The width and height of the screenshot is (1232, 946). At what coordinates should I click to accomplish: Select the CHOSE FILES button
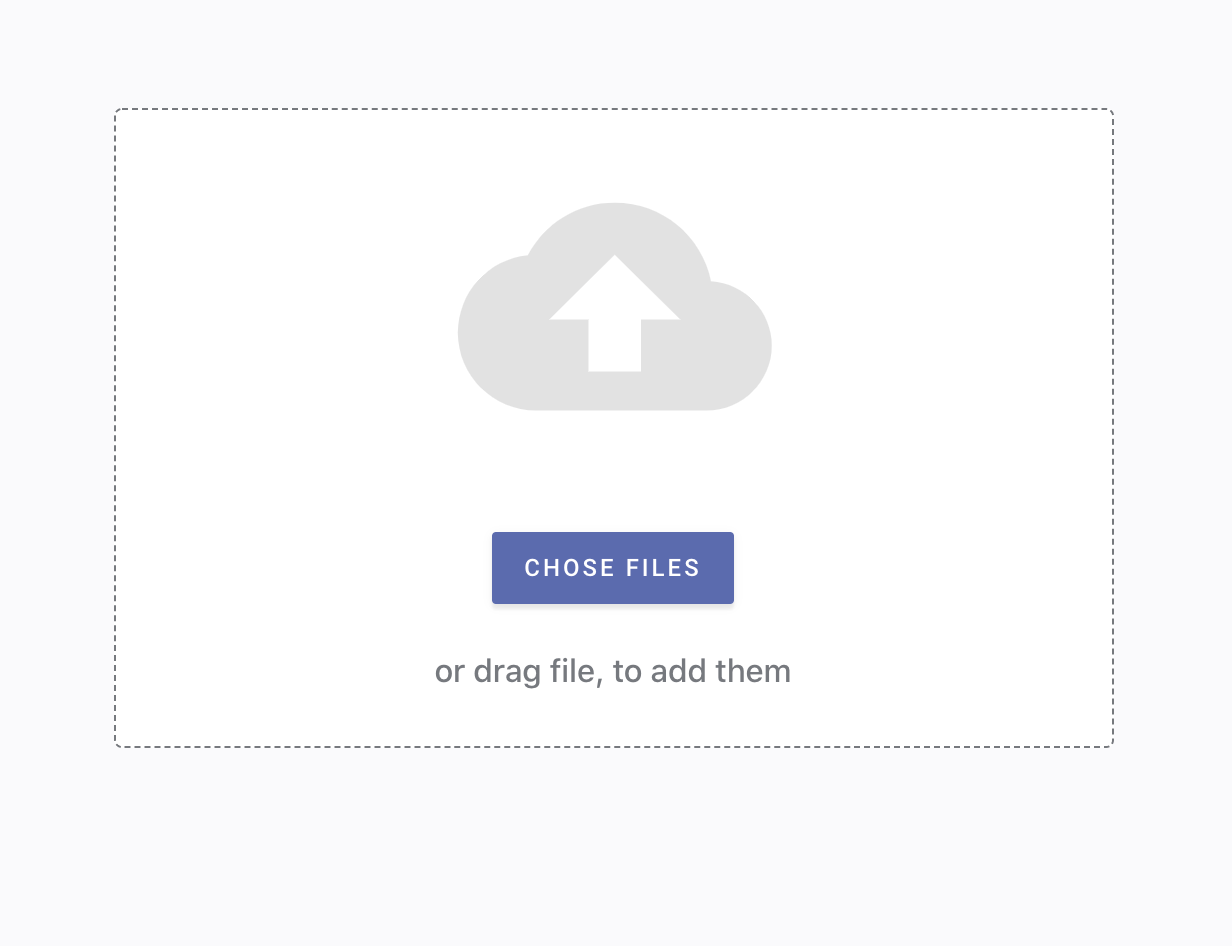(x=613, y=568)
